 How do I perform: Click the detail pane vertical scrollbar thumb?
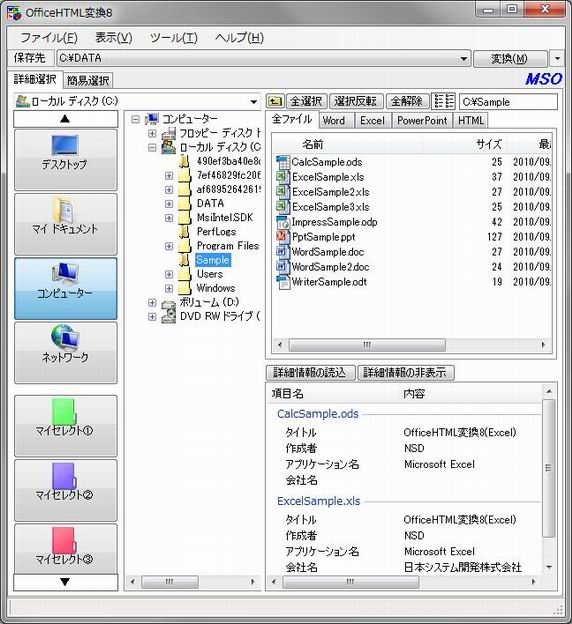pos(549,468)
